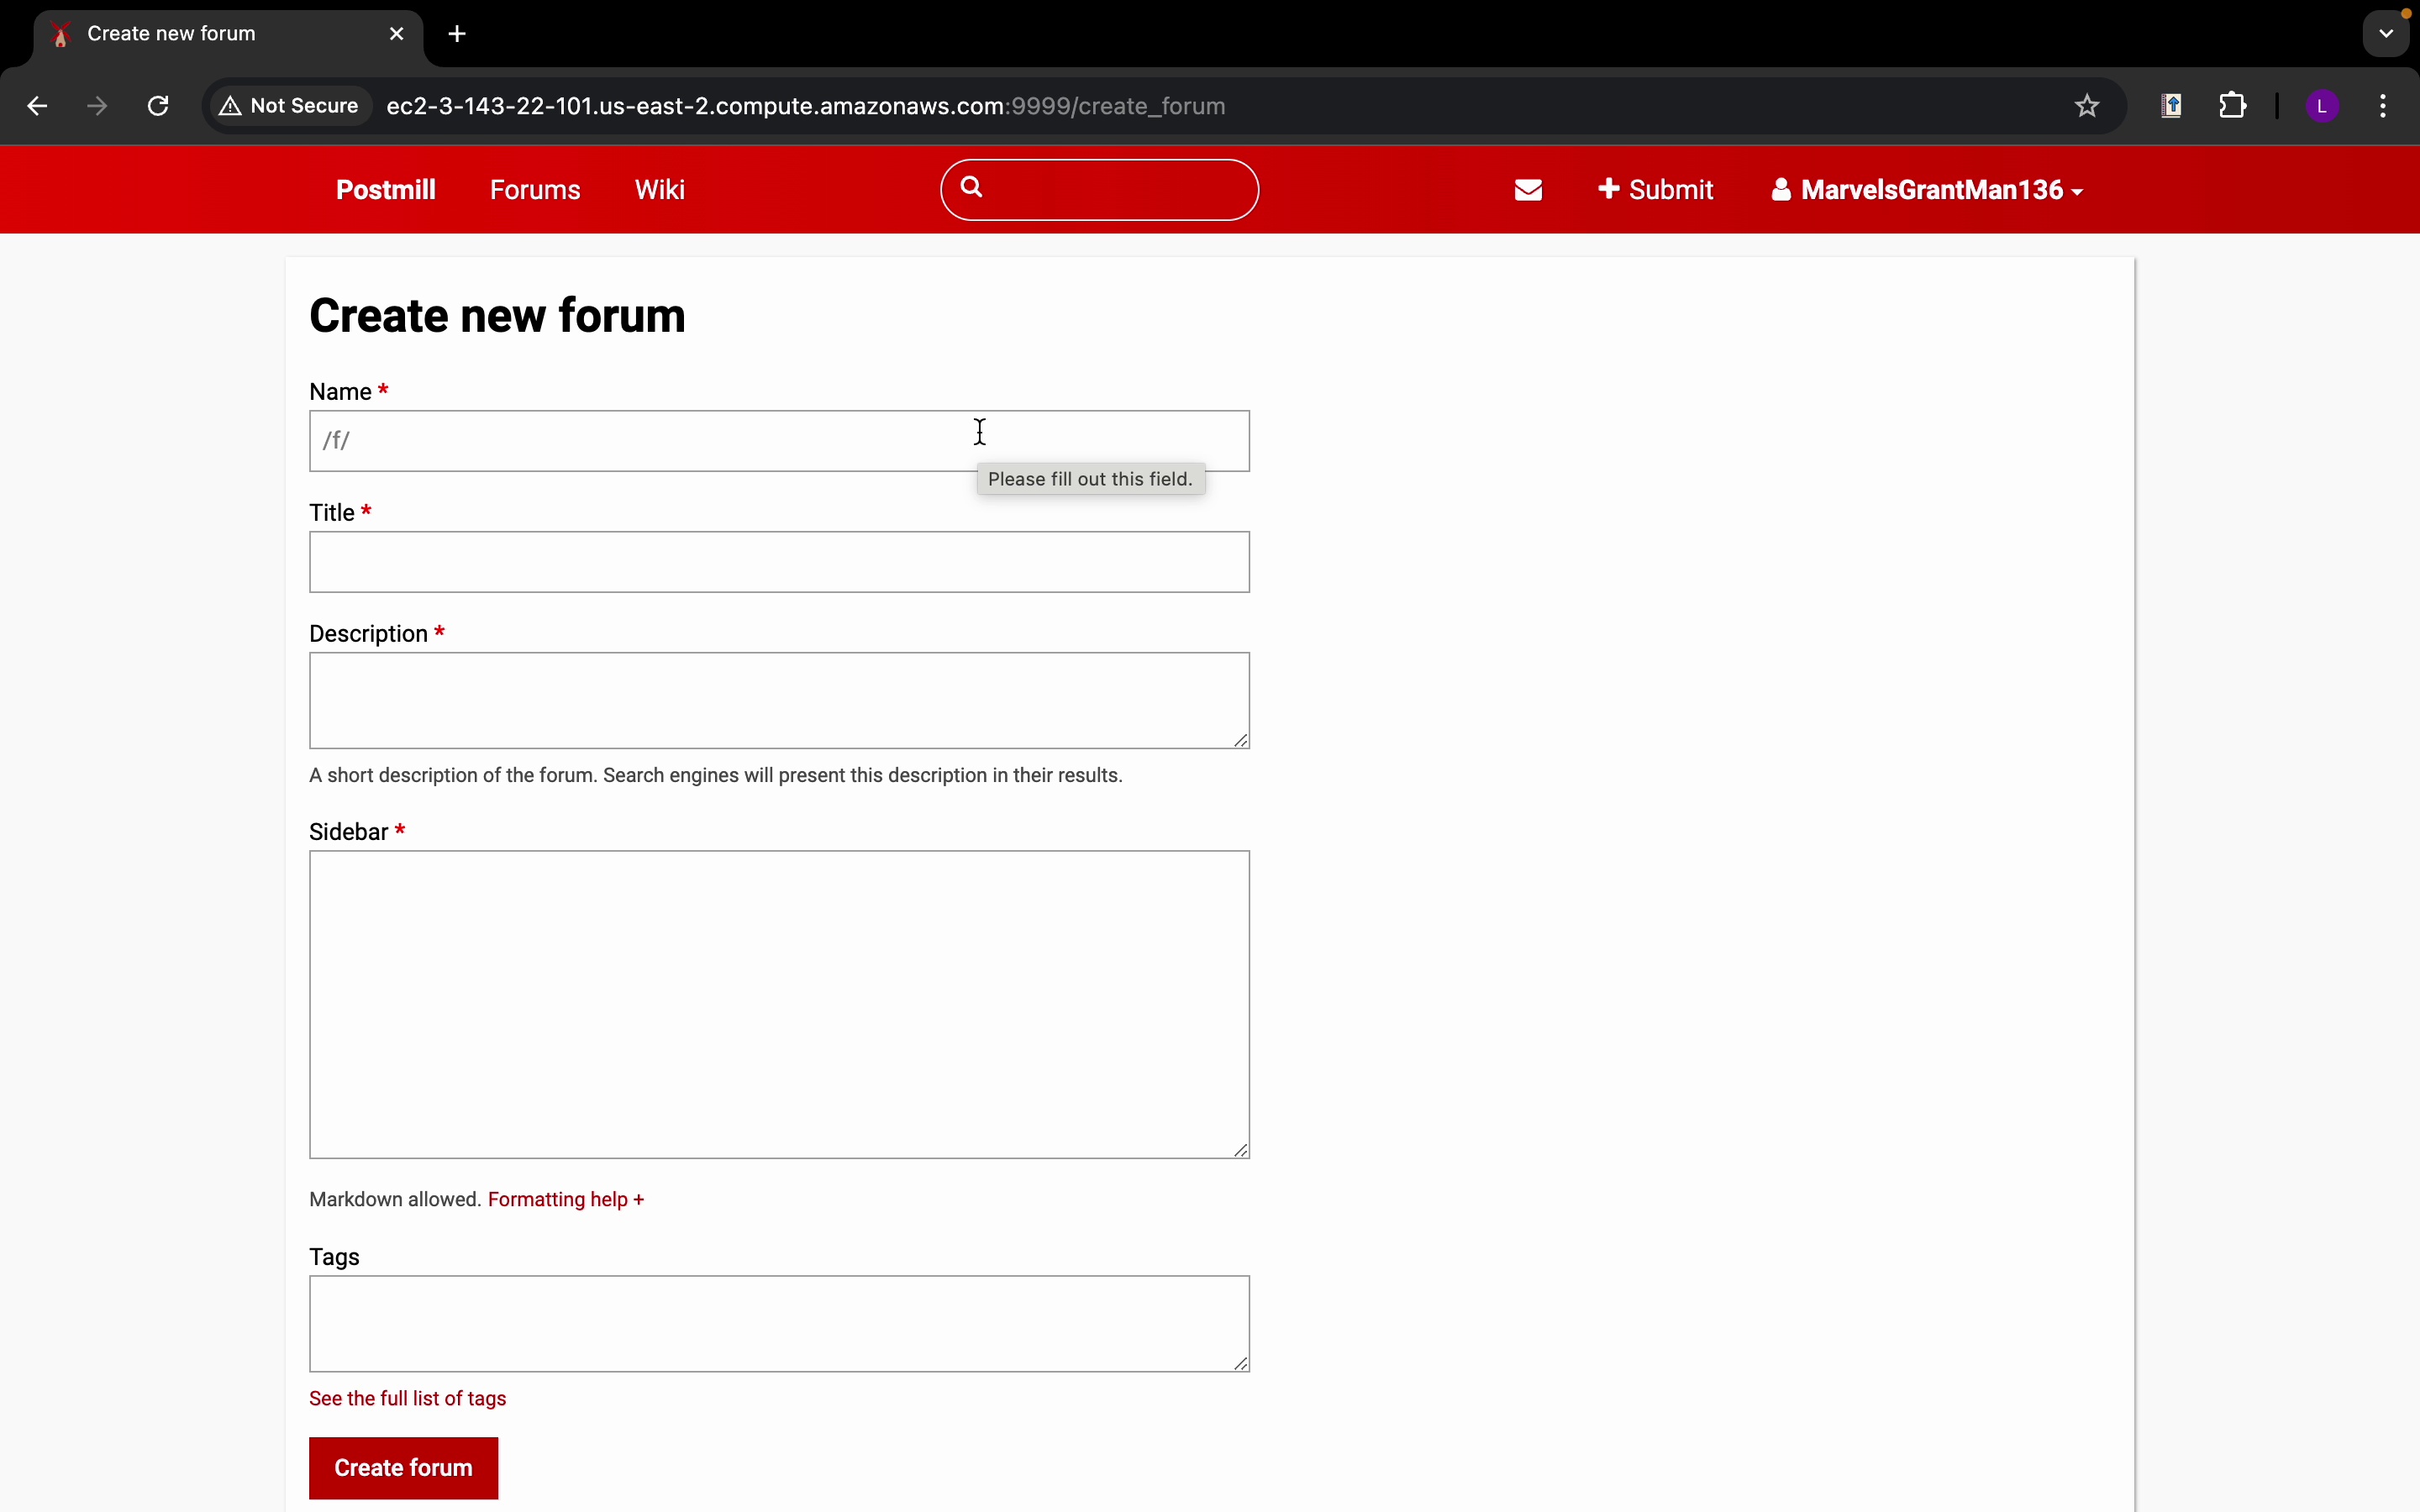Screen dimensions: 2420x1512
Task: Follow the See the full list of tags link
Action: coord(408,1398)
